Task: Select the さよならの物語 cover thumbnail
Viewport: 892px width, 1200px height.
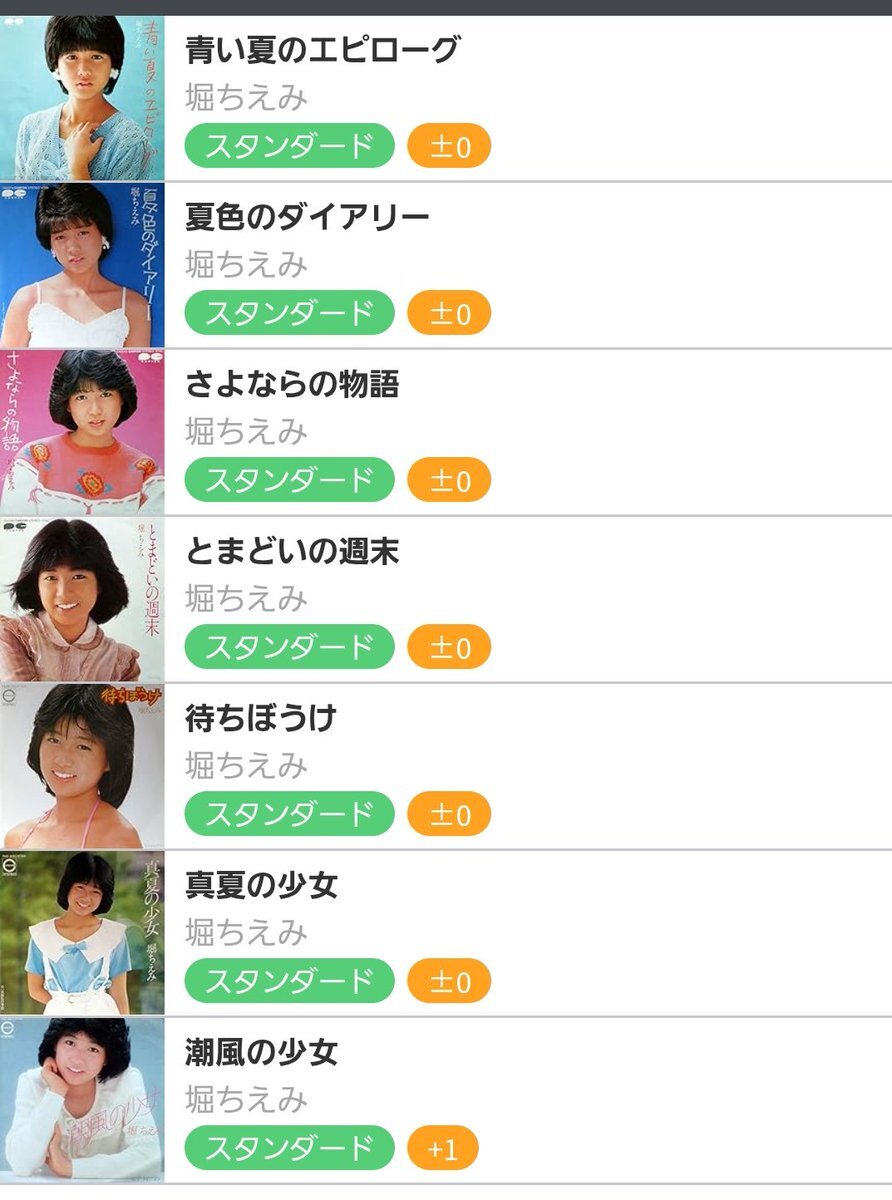Action: [x=82, y=432]
